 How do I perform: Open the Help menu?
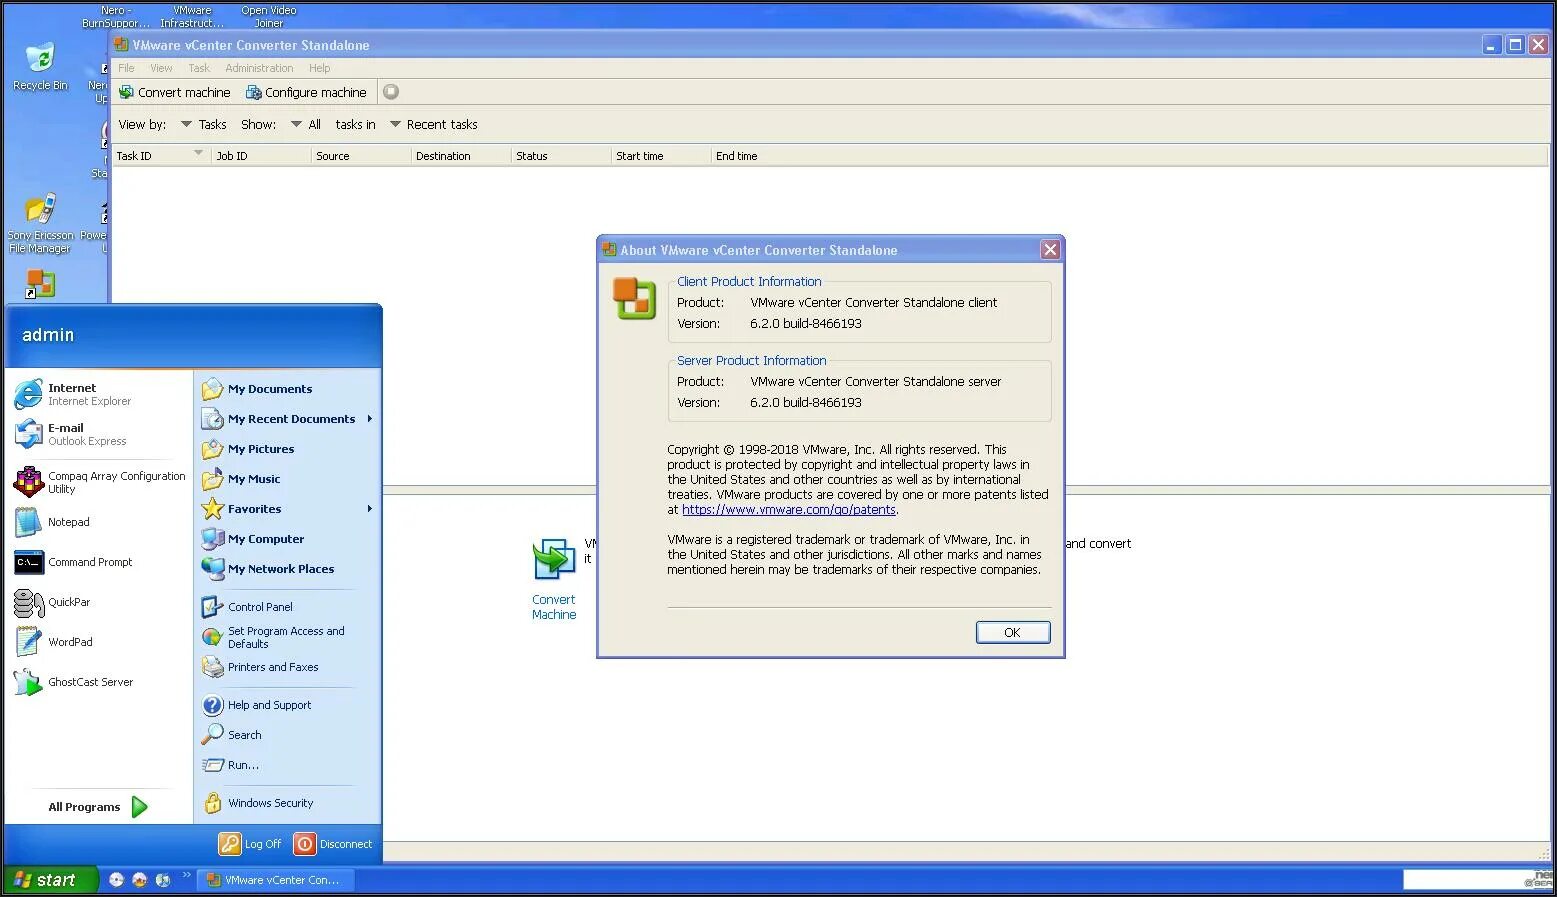coord(319,68)
